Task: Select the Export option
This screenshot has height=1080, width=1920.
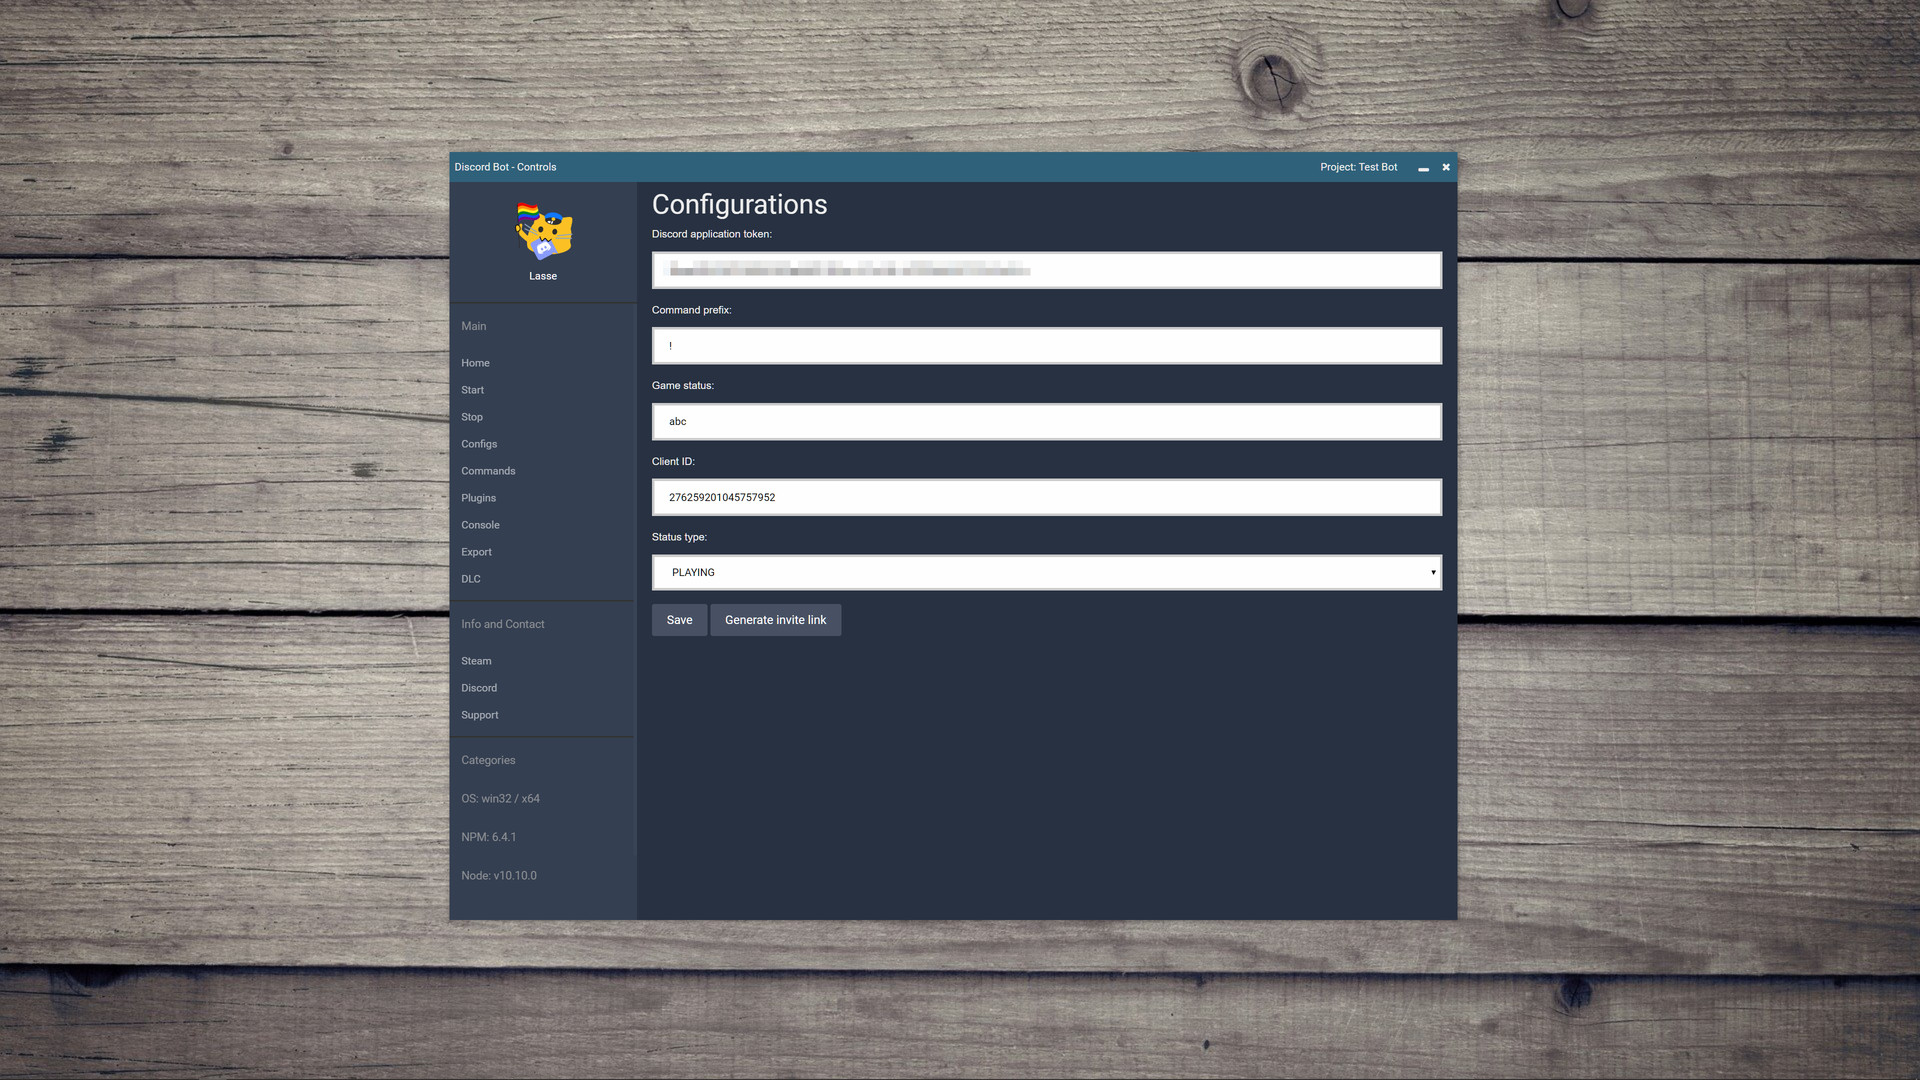Action: coord(476,551)
